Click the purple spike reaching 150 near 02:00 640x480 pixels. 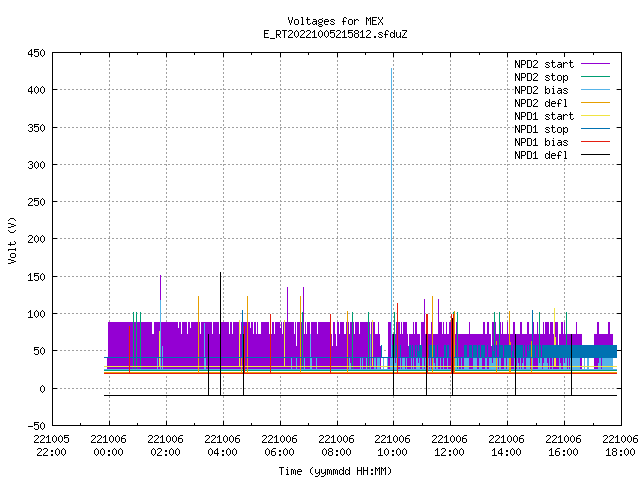(160, 288)
